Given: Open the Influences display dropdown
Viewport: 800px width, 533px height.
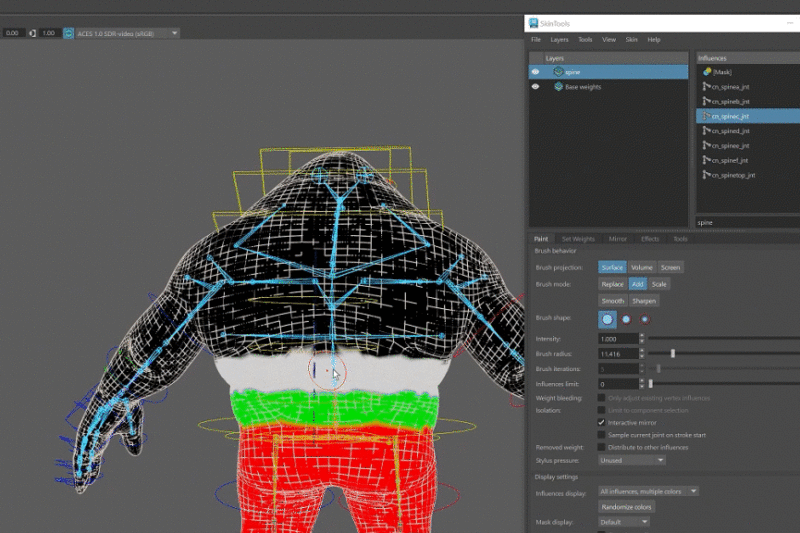Looking at the screenshot, I should point(648,491).
